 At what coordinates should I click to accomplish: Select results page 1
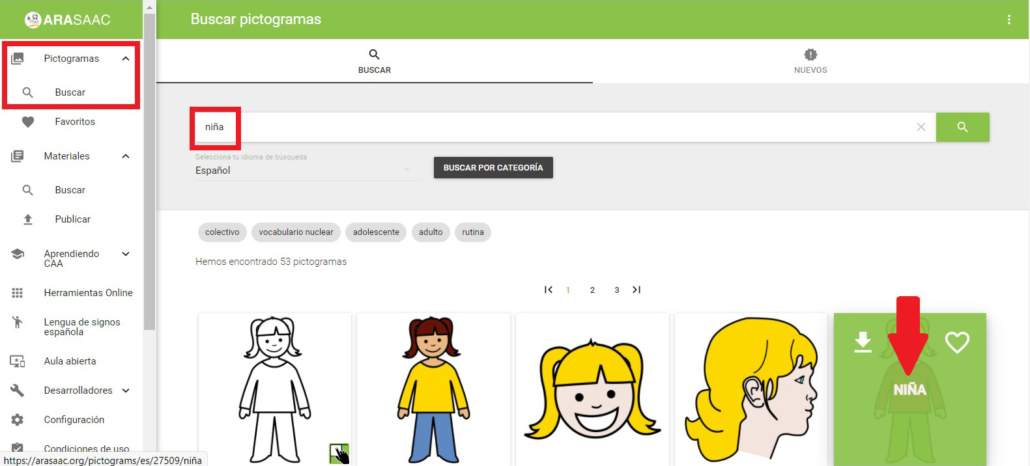coord(568,290)
